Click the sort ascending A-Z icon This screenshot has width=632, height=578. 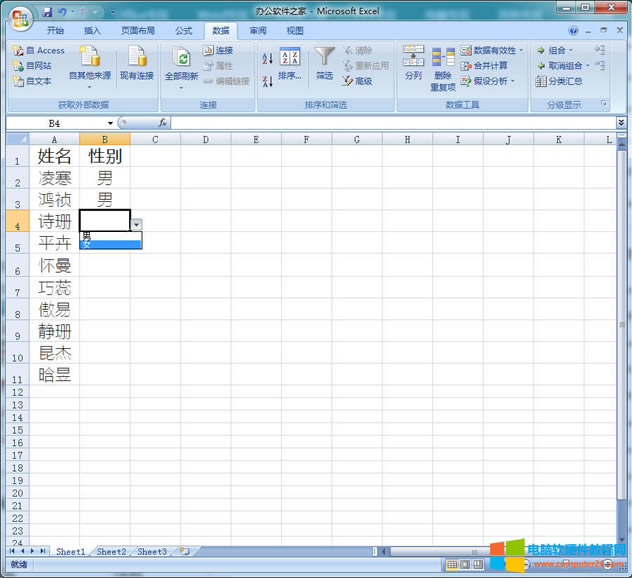click(267, 56)
